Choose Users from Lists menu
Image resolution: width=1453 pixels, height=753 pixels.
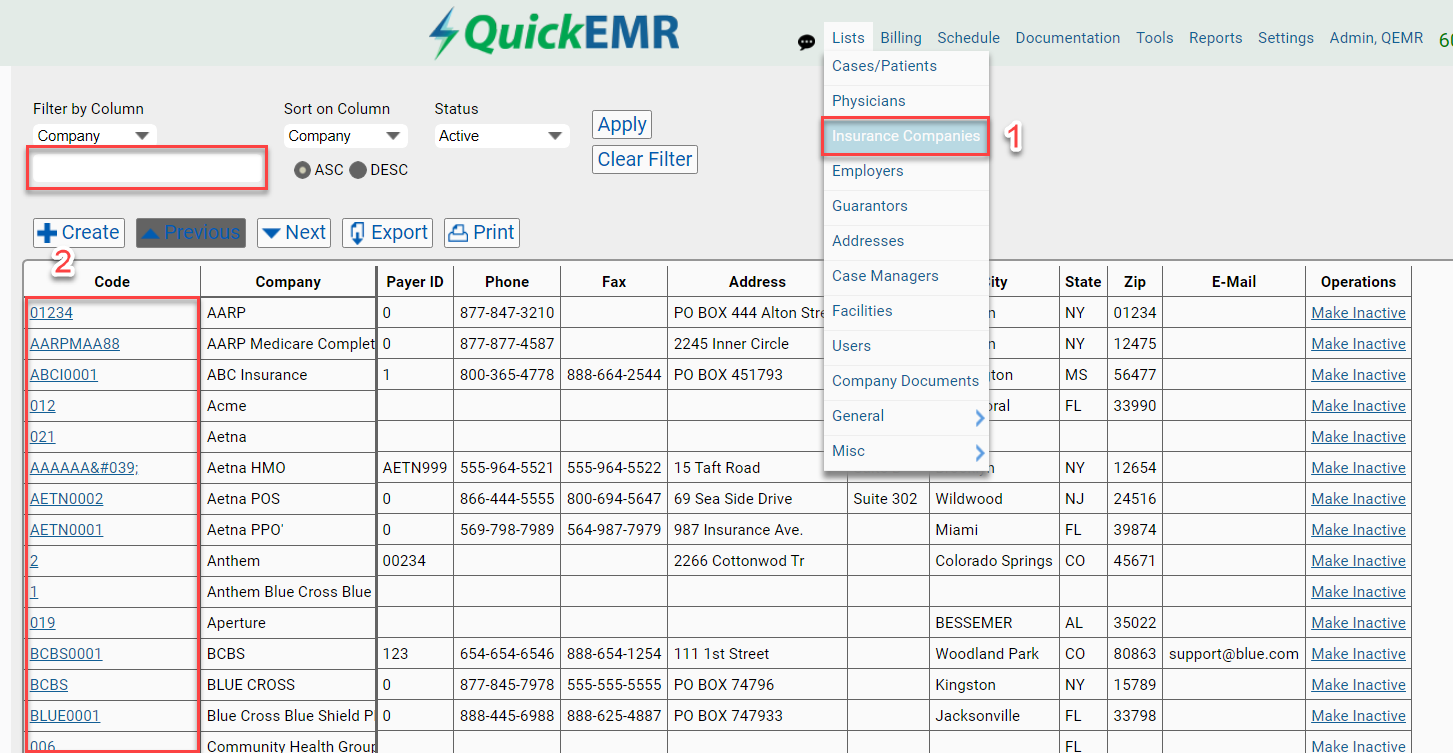coord(906,346)
